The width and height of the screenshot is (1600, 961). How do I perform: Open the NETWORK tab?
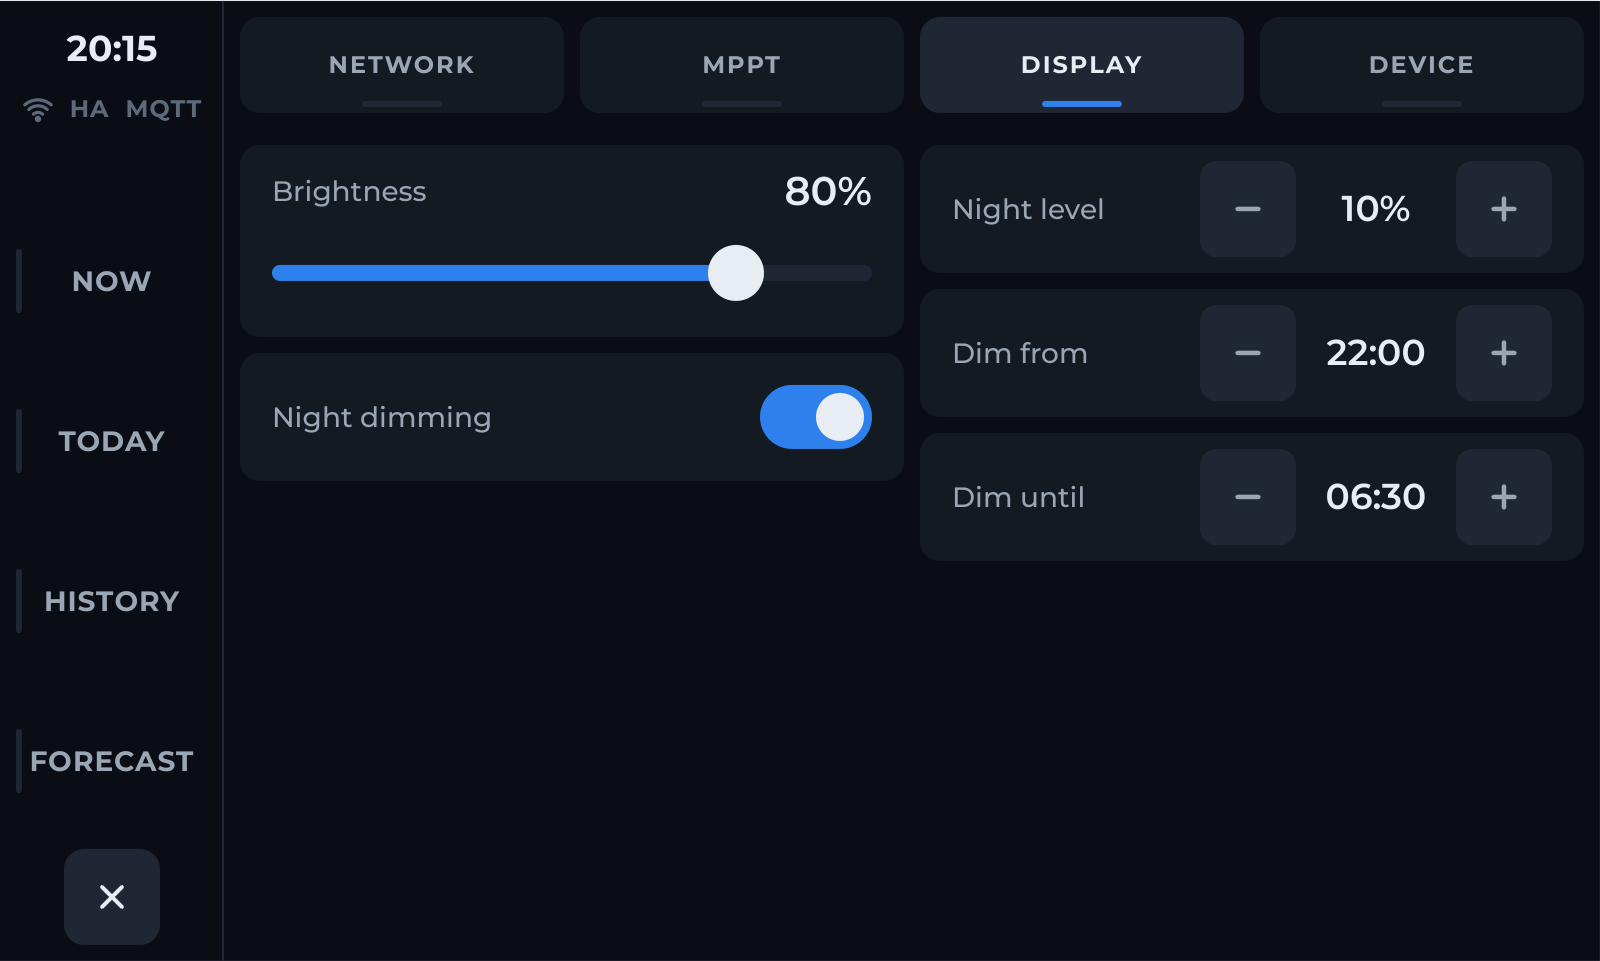pyautogui.click(x=402, y=65)
